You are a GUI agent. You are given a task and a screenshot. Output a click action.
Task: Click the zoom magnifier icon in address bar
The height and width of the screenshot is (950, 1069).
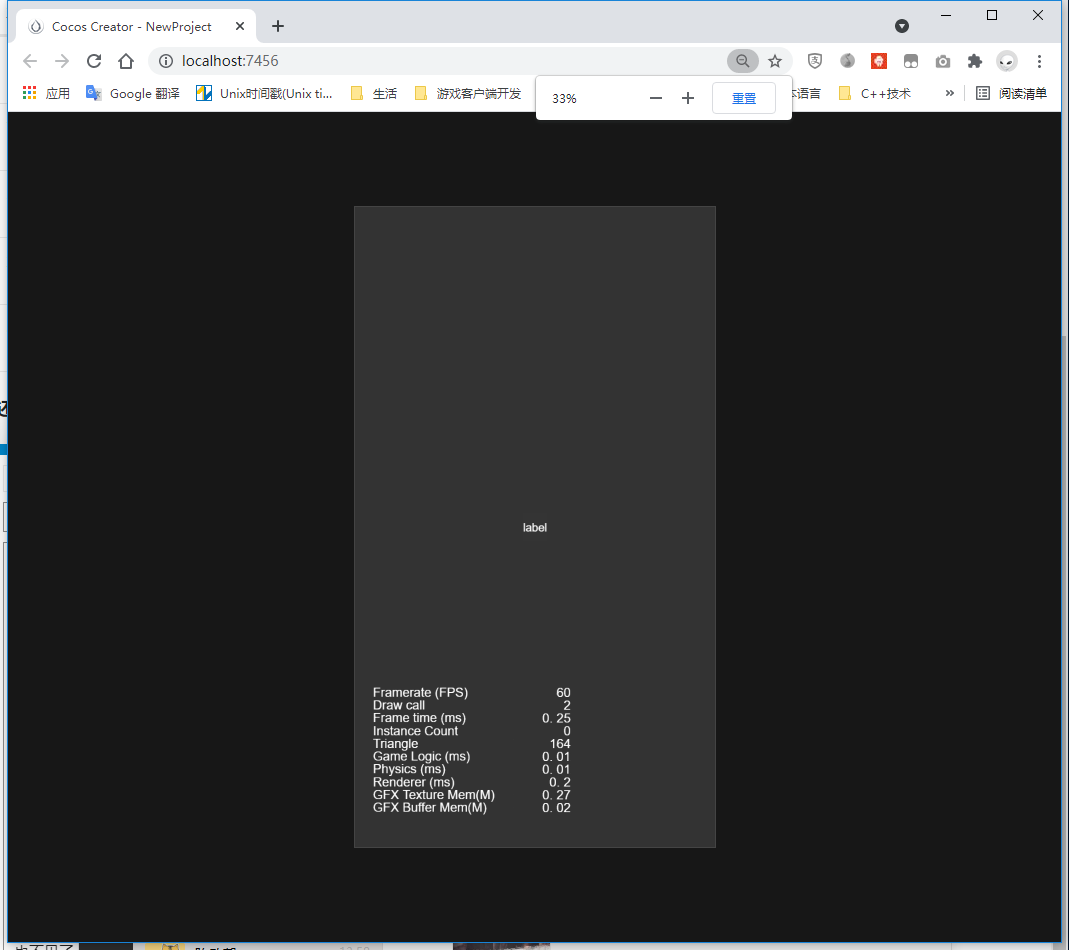[x=742, y=61]
